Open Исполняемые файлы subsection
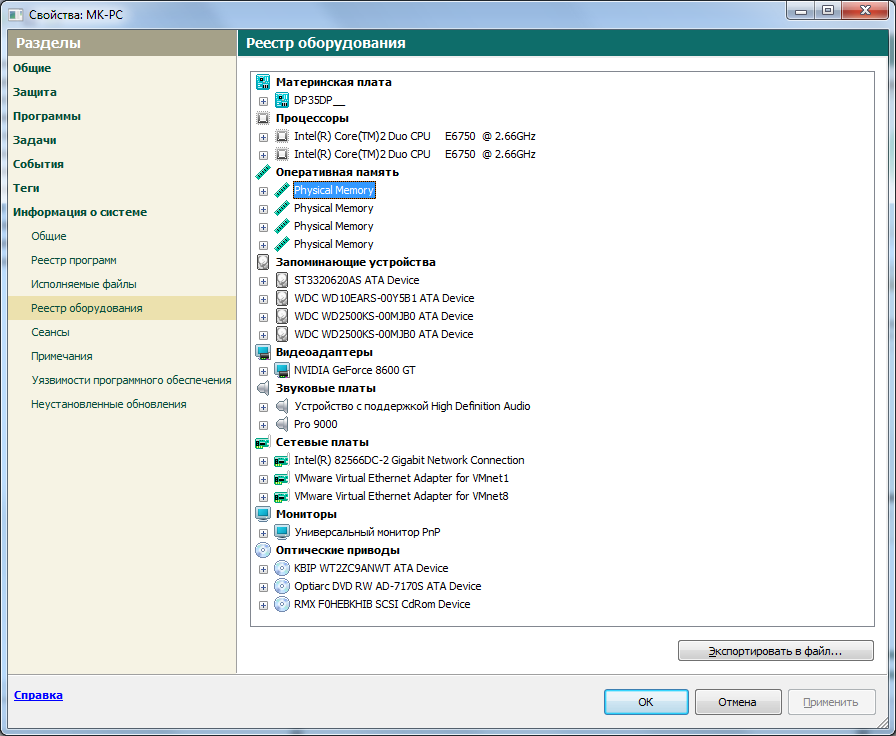Viewport: 896px width, 736px height. pyautogui.click(x=83, y=284)
